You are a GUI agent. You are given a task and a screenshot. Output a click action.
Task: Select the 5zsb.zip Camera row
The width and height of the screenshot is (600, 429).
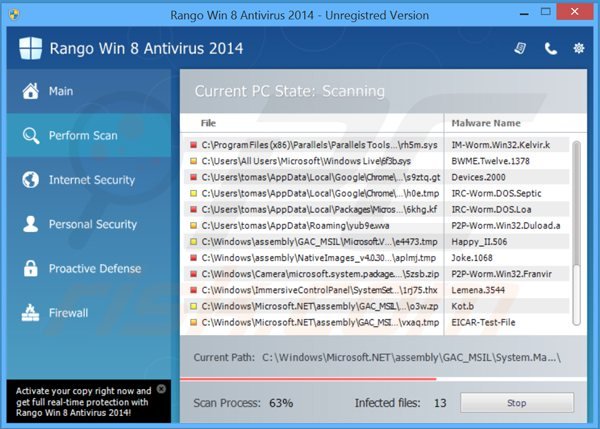pyautogui.click(x=377, y=274)
